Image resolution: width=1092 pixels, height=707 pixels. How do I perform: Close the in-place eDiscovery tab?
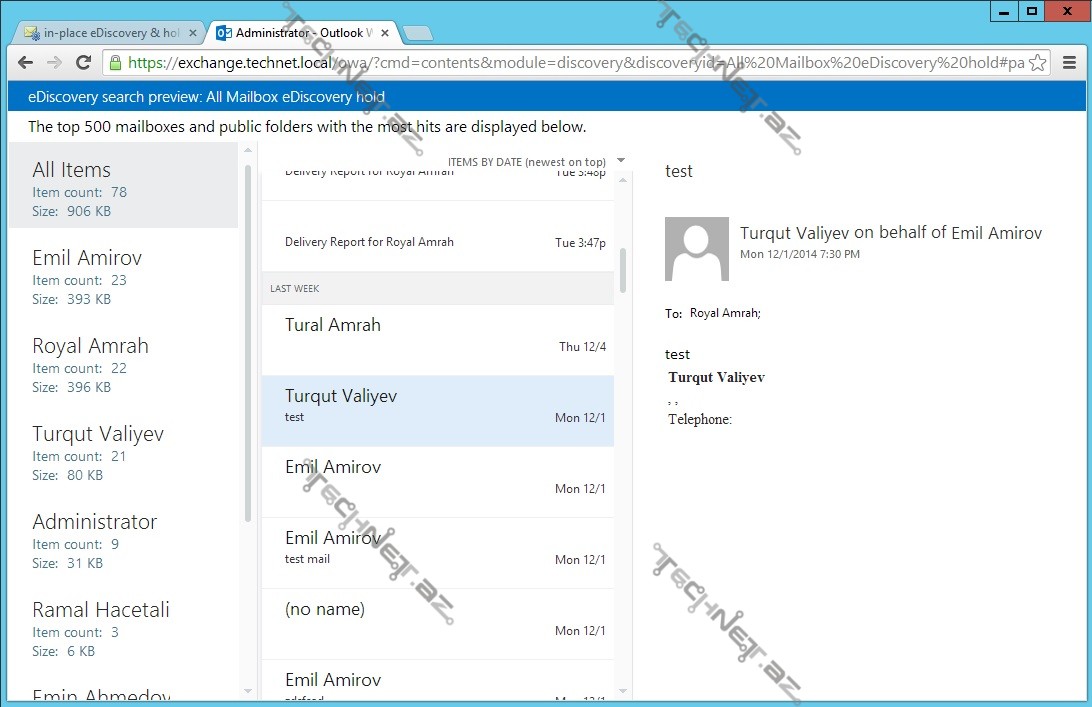[193, 33]
